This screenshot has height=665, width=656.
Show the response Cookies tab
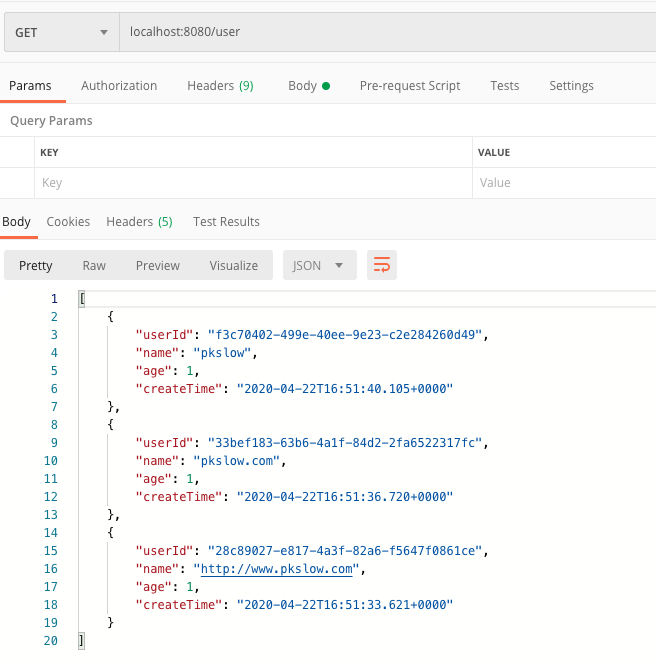pos(68,222)
